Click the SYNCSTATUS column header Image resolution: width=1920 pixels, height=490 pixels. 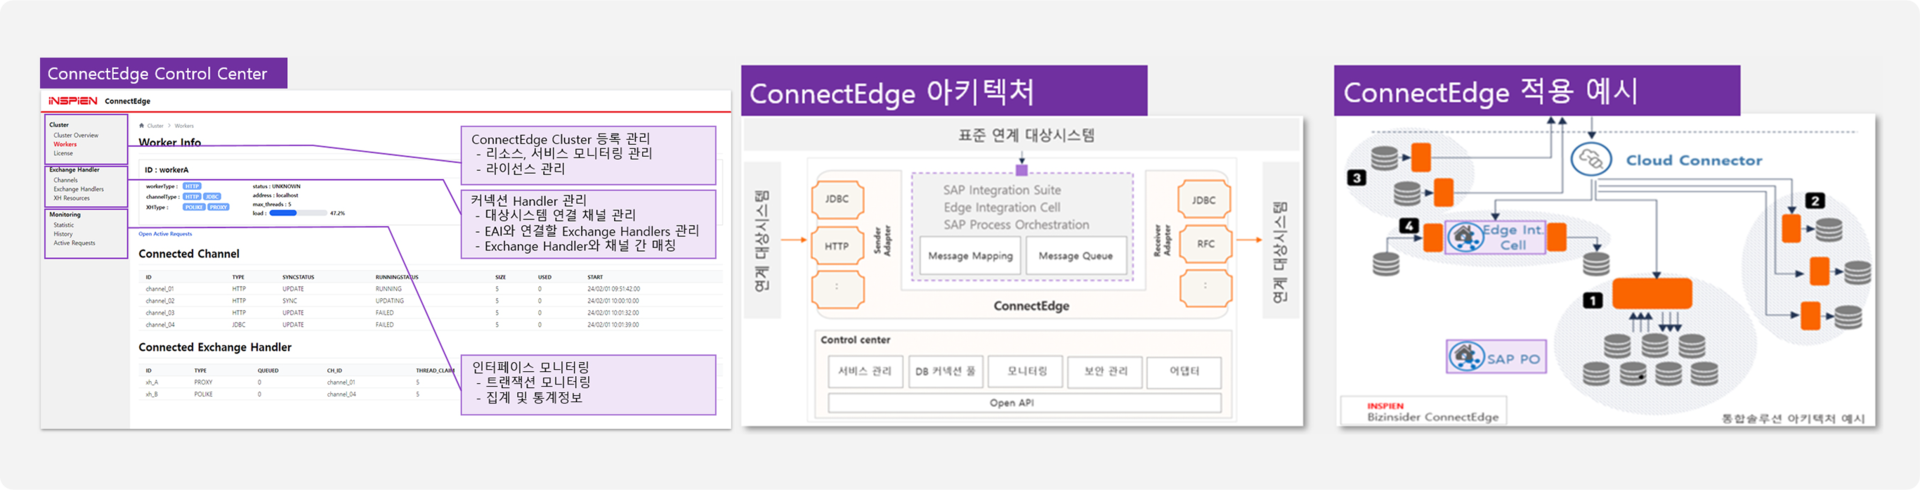tap(298, 277)
